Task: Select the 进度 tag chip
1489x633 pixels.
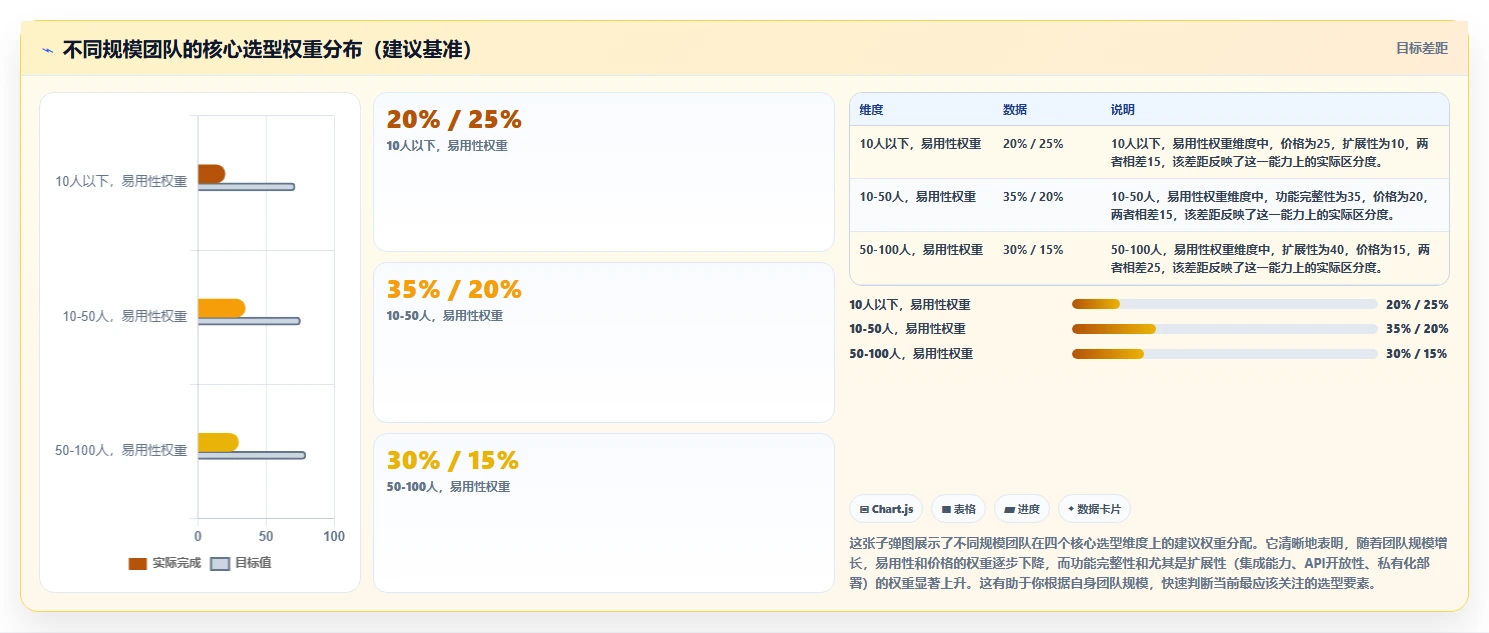Action: pos(1022,509)
